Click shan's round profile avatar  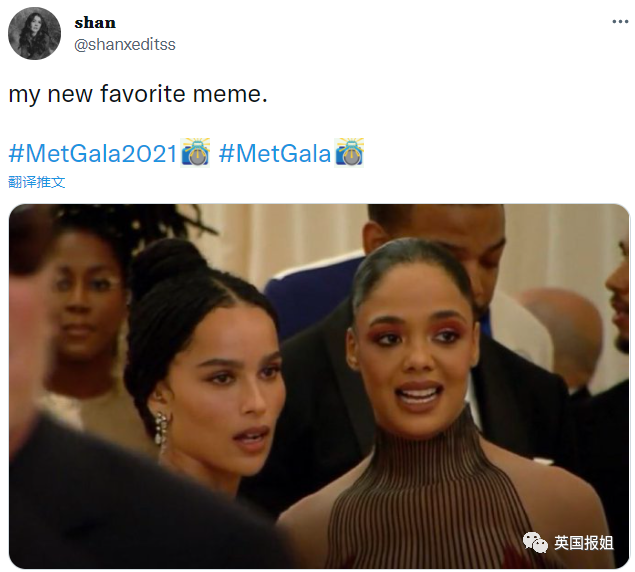coord(34,33)
